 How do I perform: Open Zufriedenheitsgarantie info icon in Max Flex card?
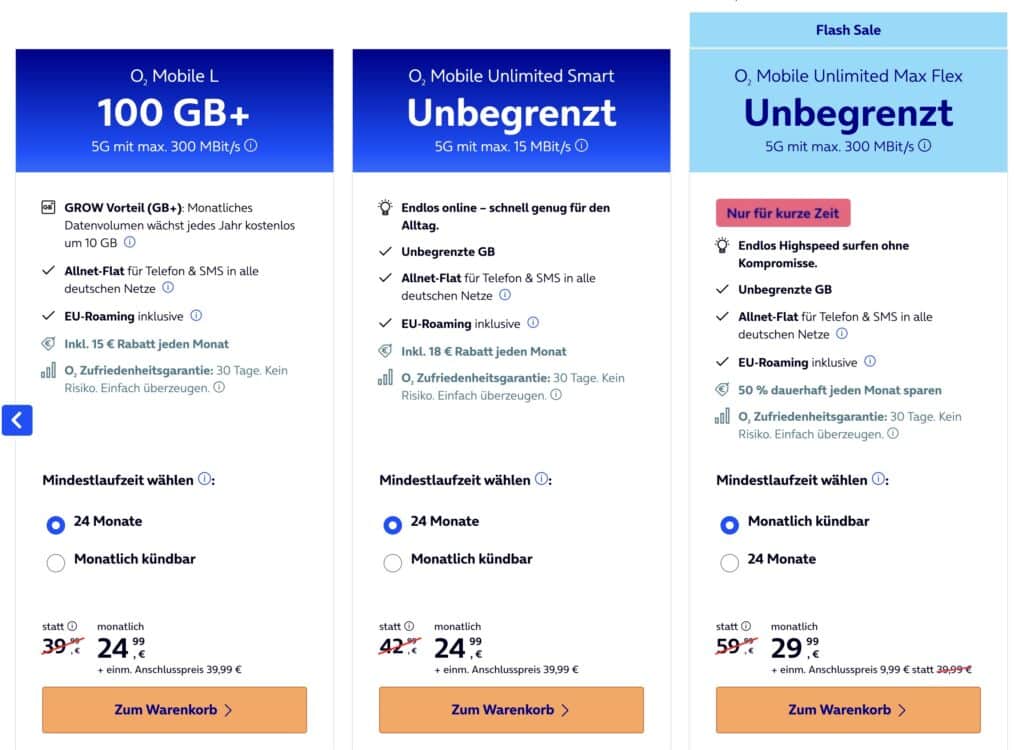(893, 434)
